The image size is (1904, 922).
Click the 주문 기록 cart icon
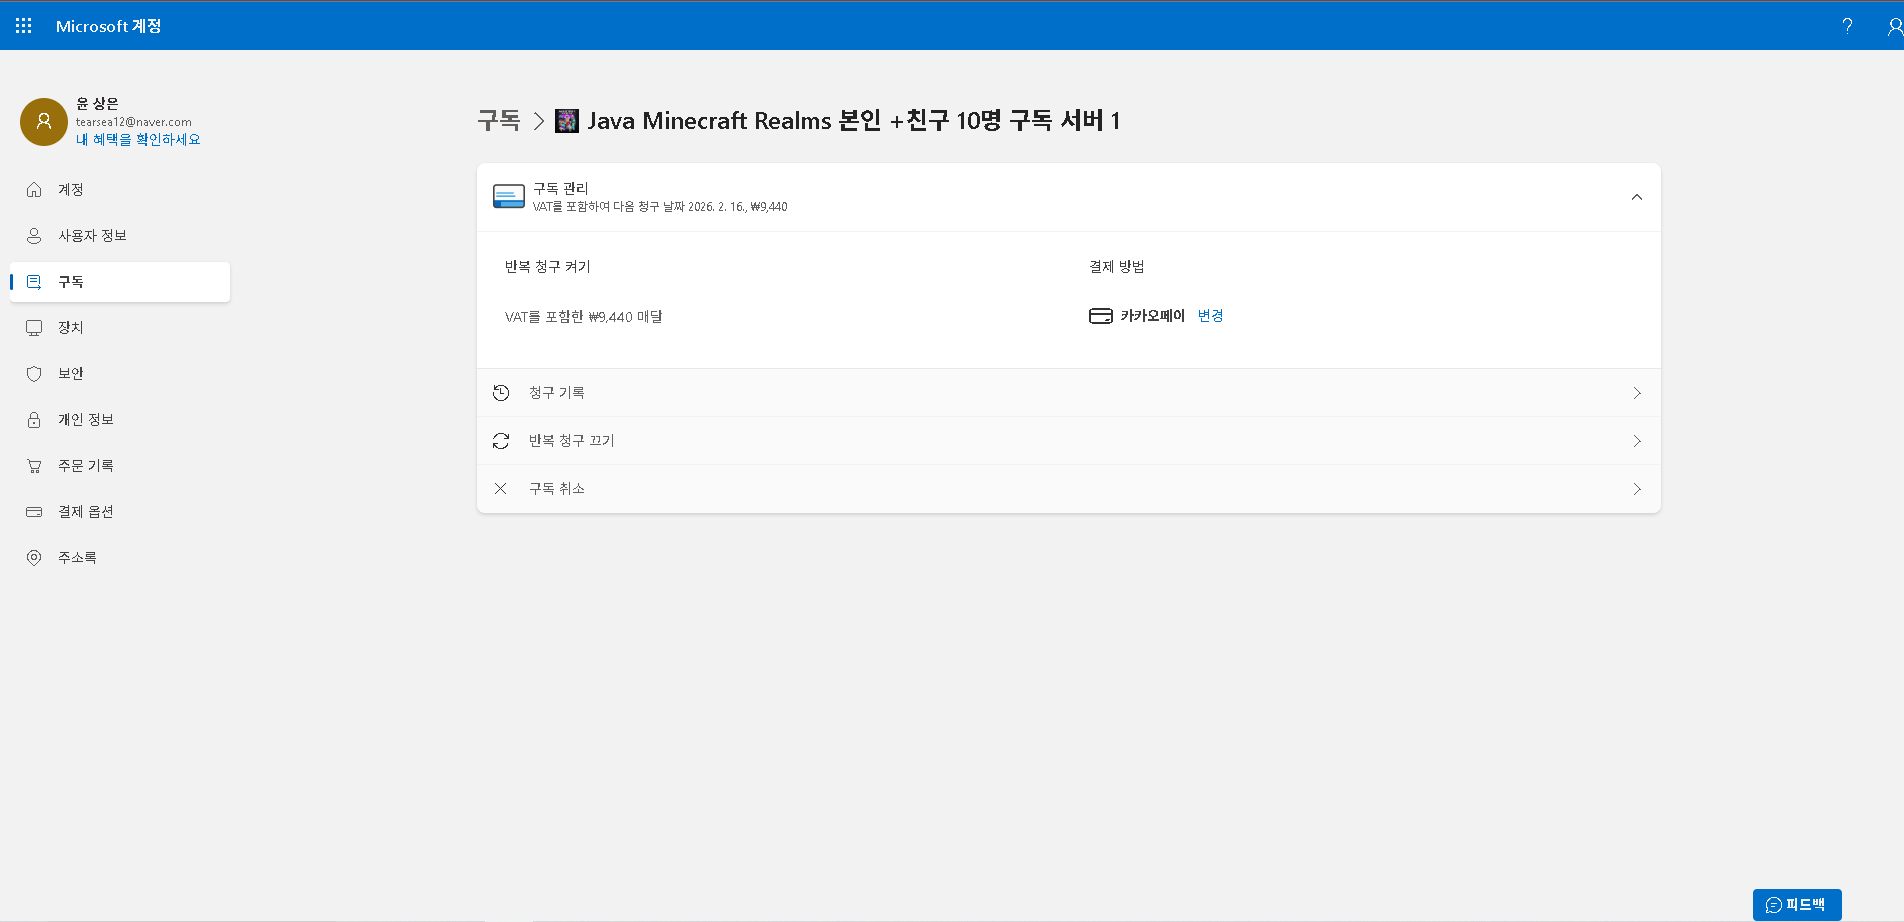tap(34, 466)
